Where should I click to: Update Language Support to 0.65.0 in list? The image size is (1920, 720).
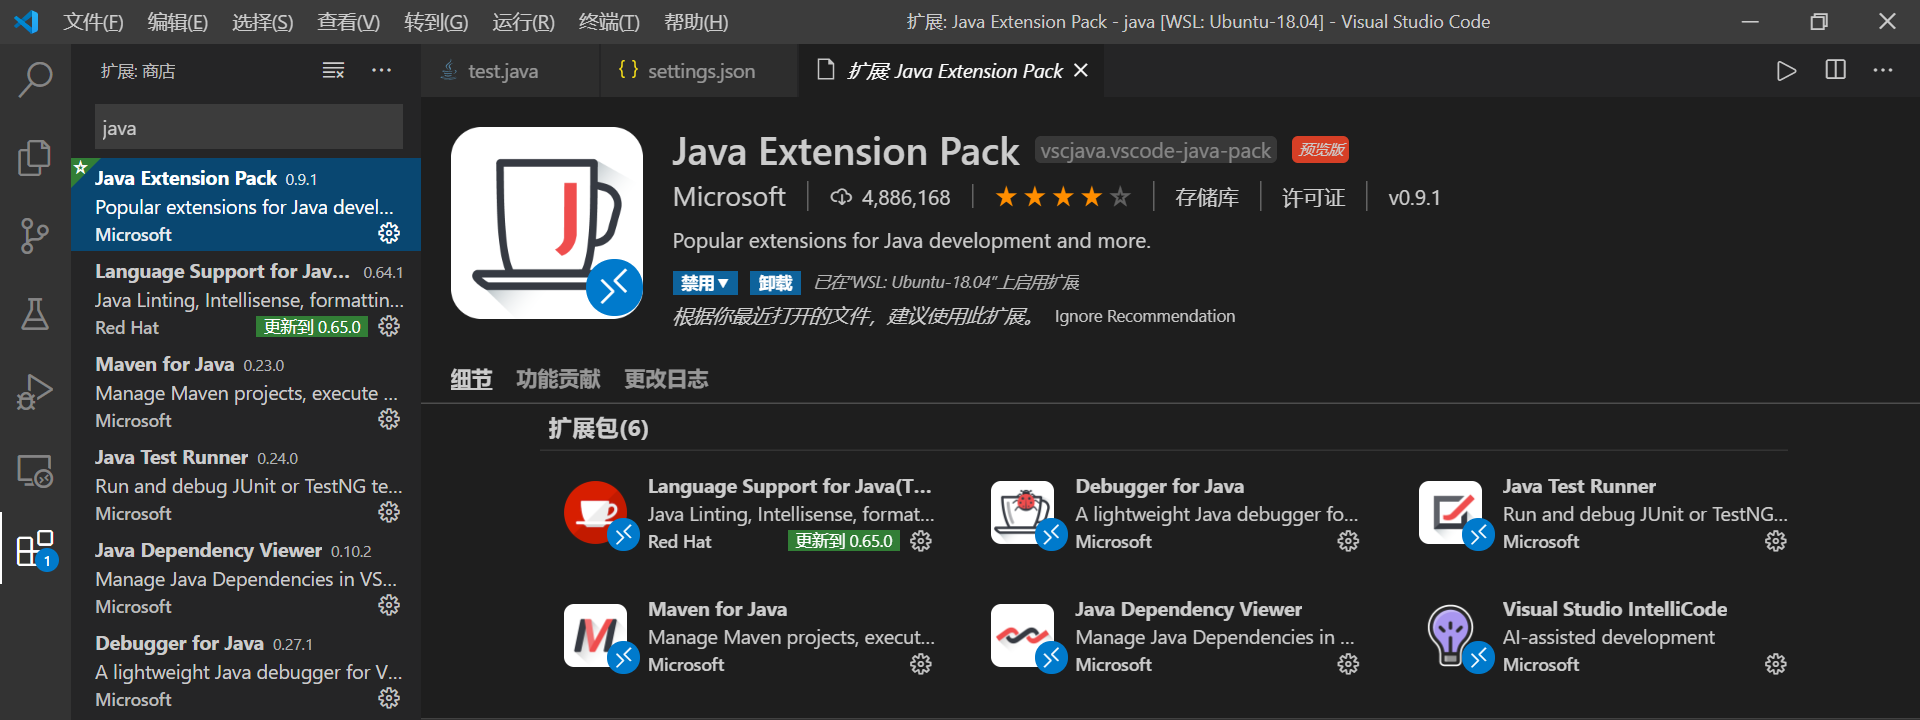click(x=312, y=327)
